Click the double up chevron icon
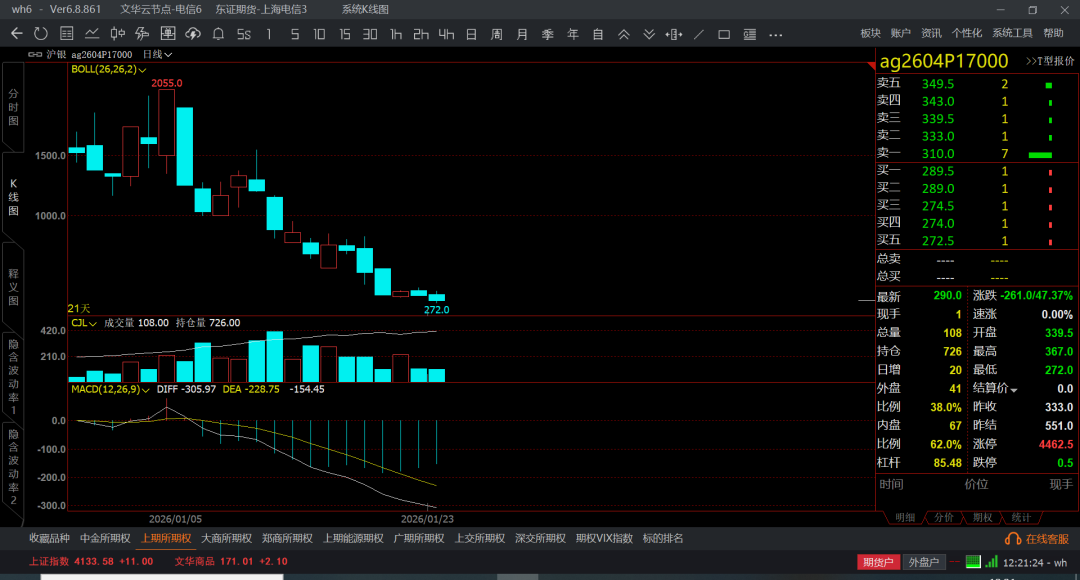 coord(624,34)
